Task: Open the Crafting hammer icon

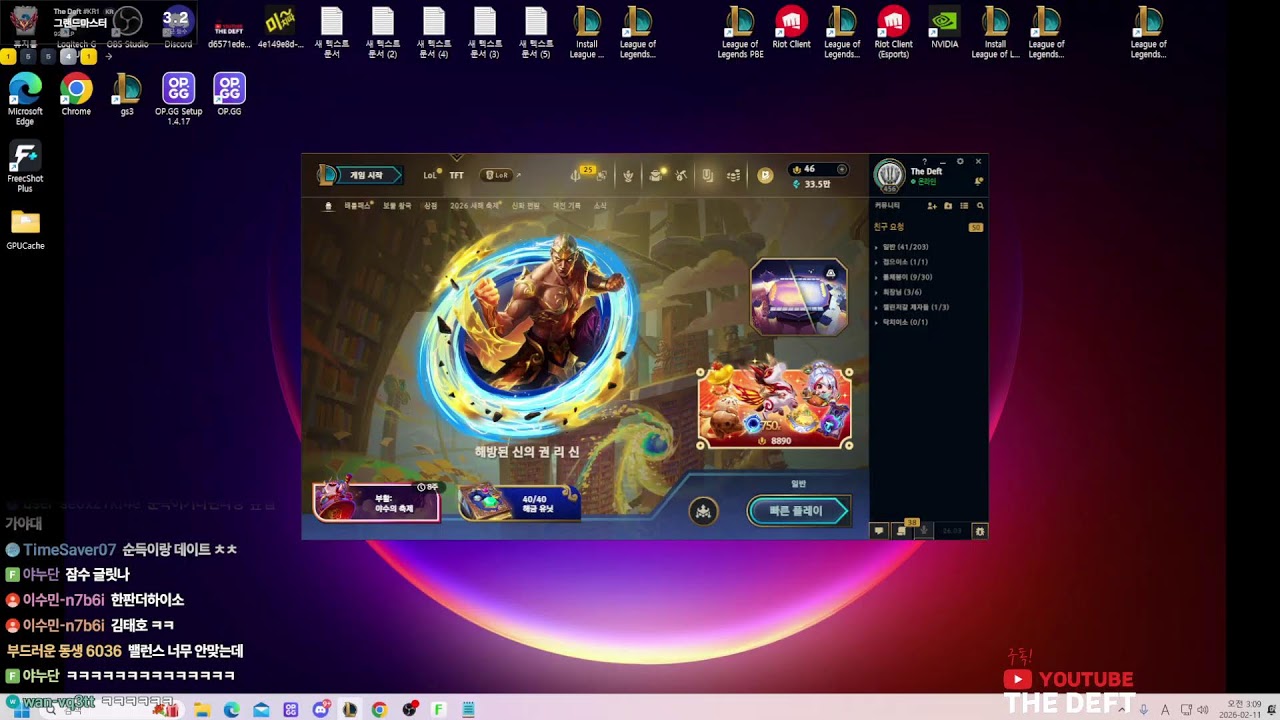Action: coord(681,175)
